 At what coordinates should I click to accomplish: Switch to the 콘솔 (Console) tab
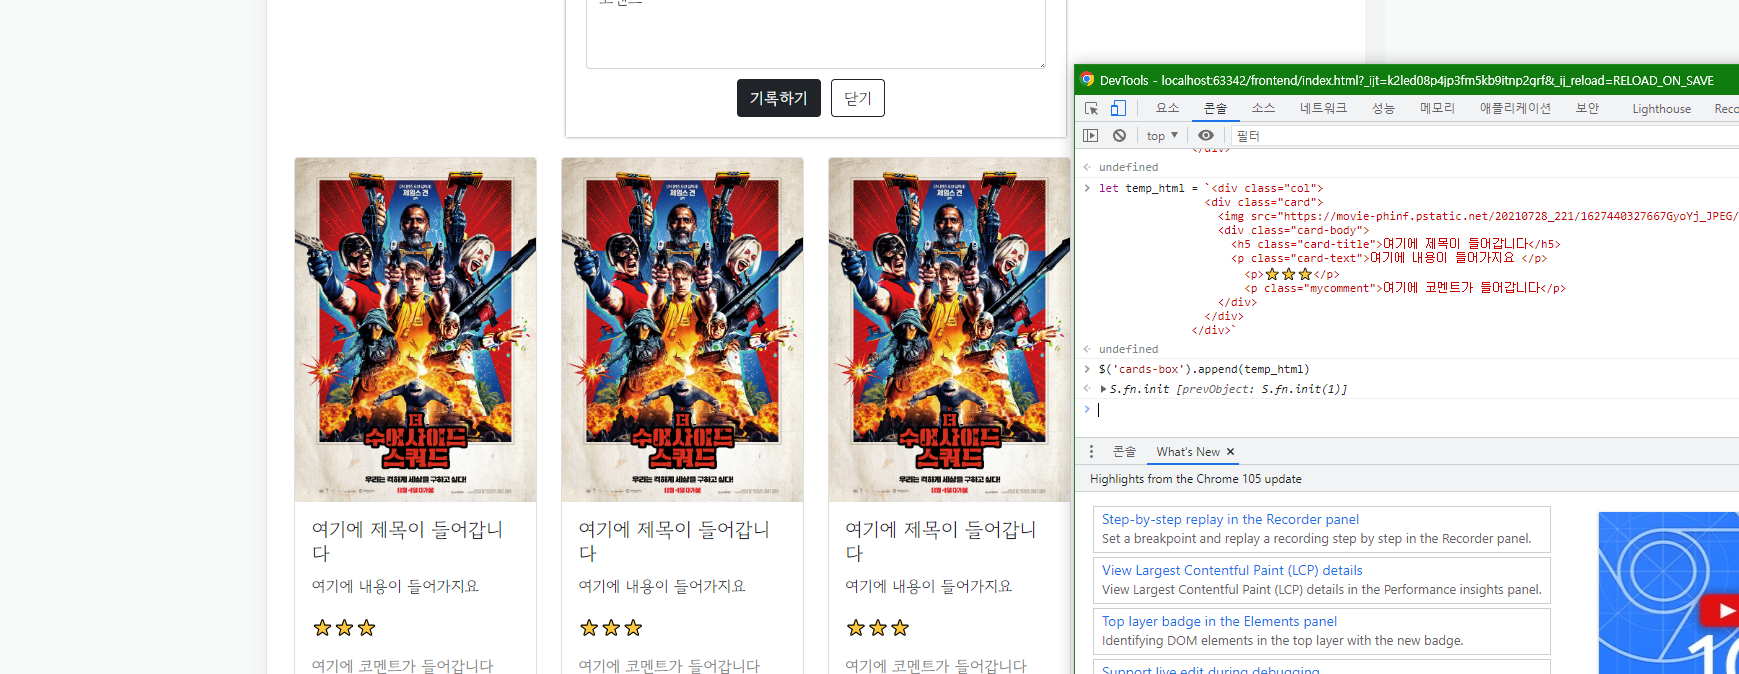1215,108
